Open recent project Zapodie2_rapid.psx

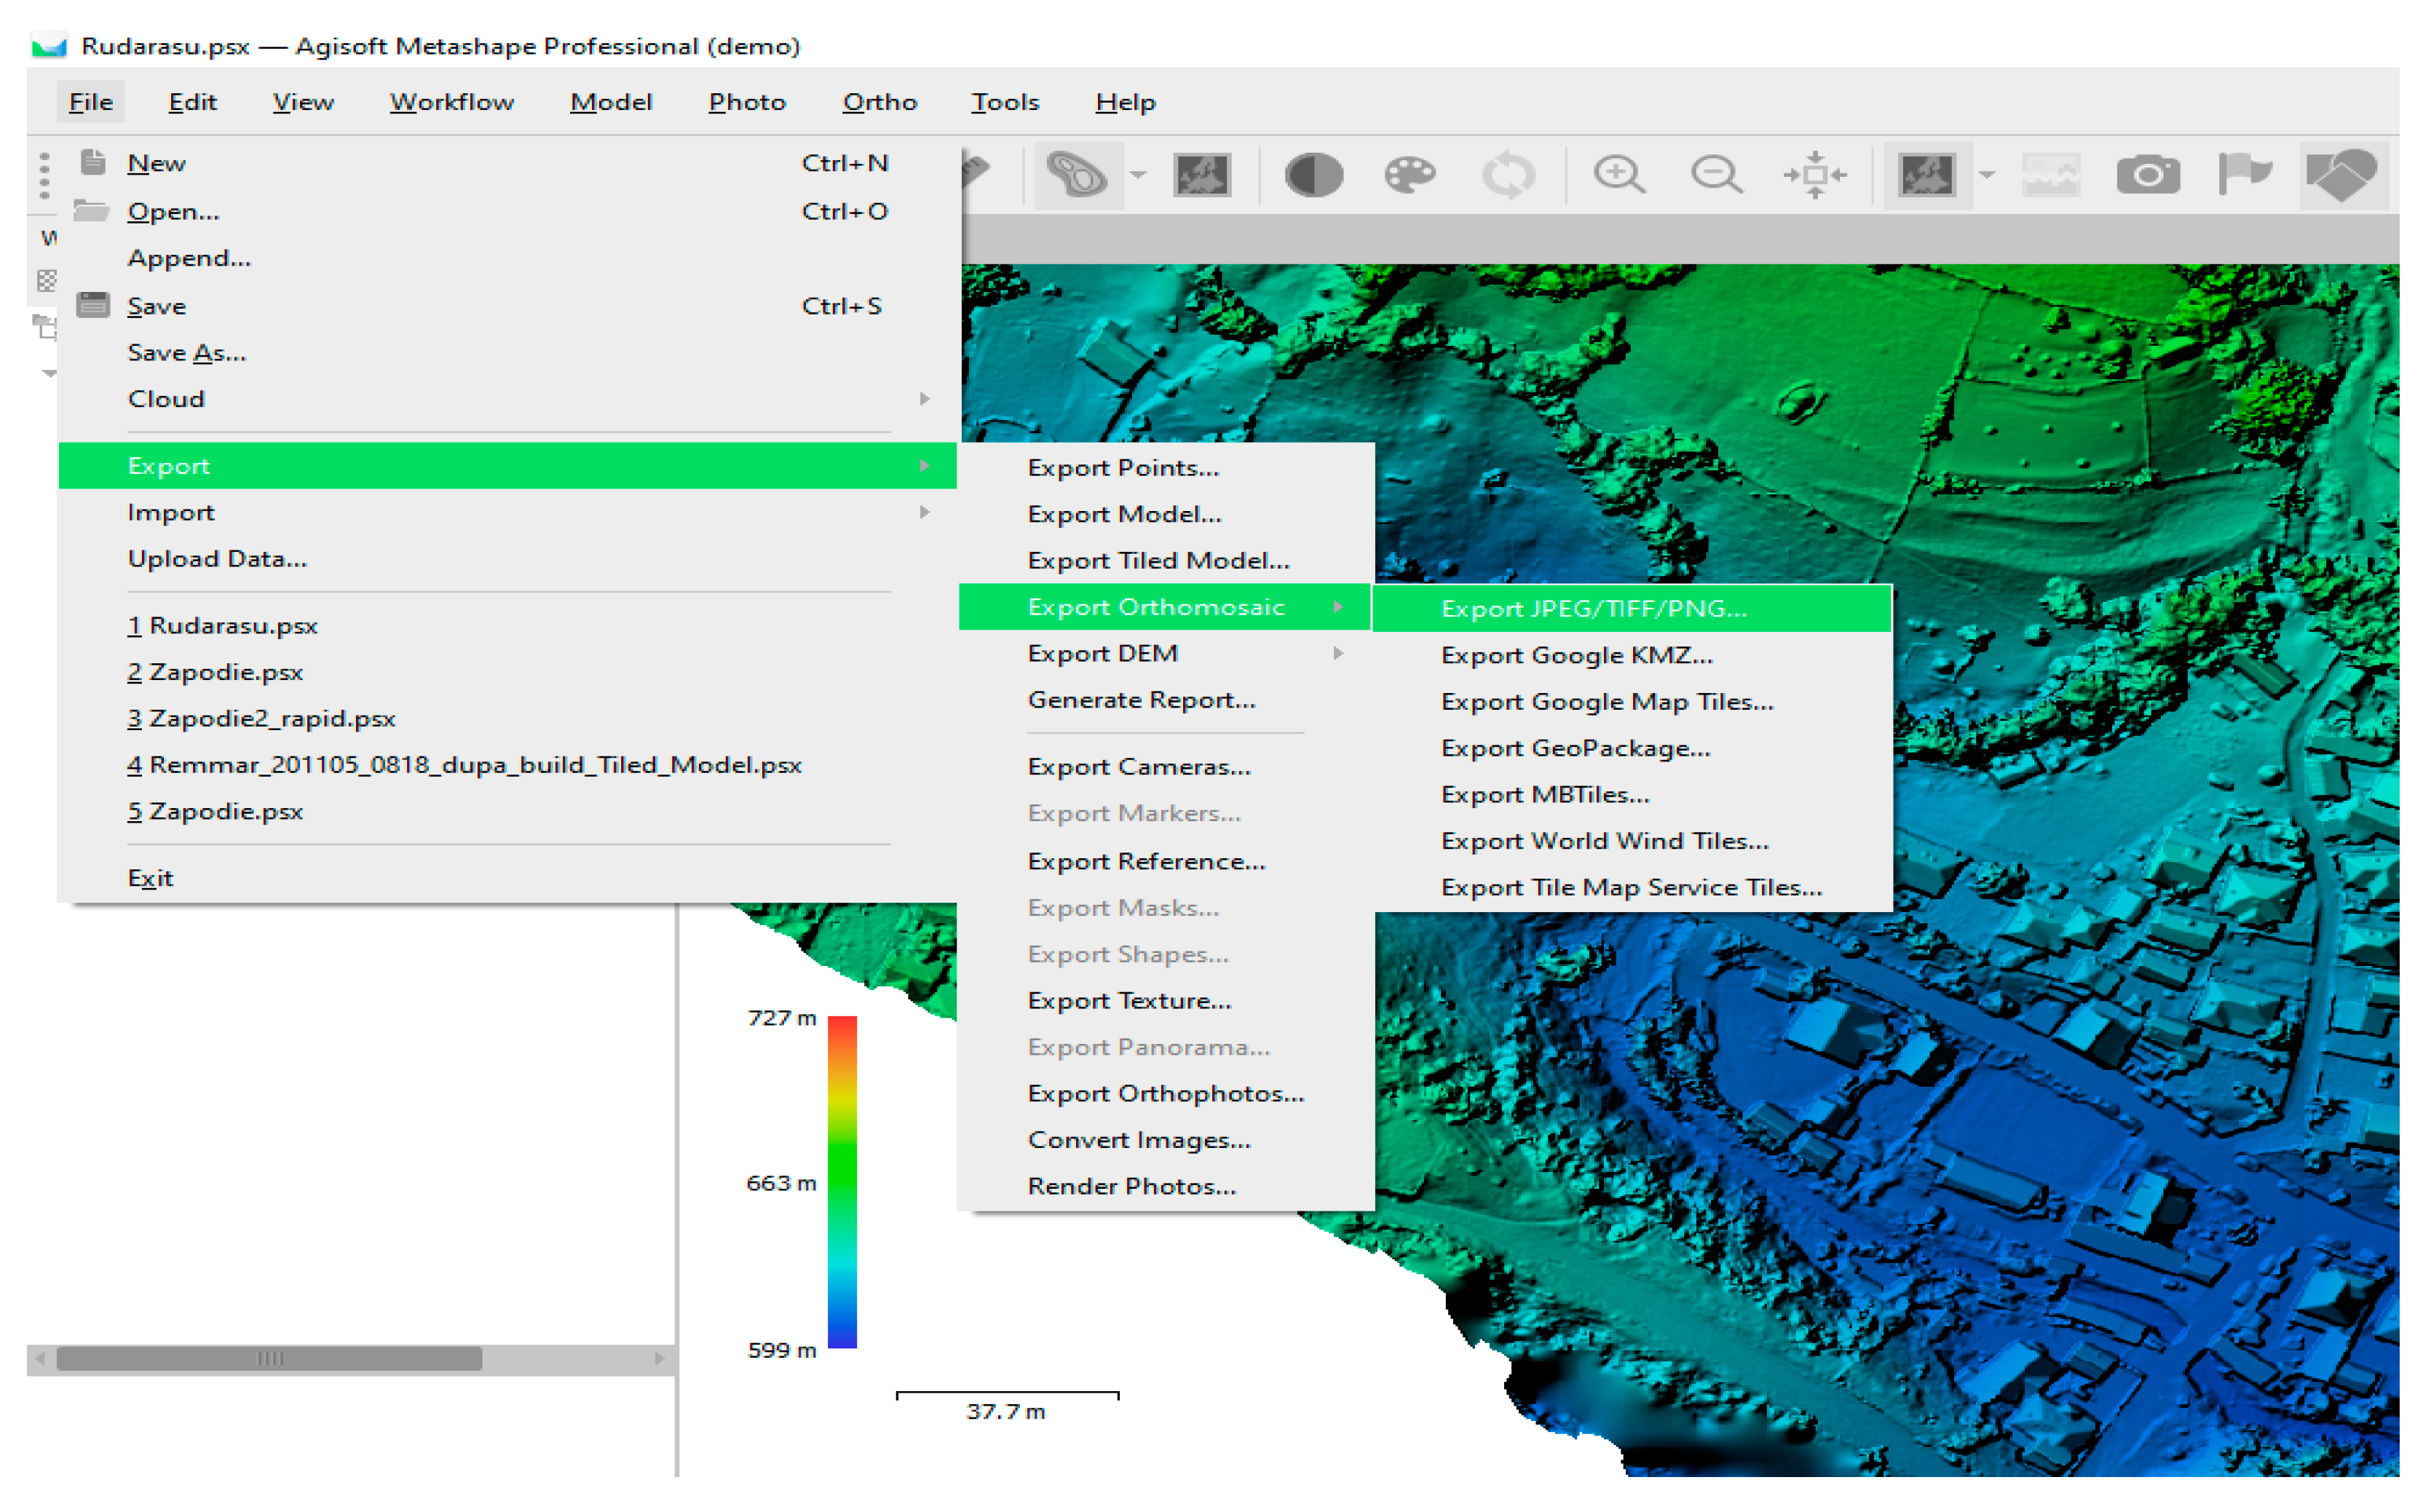[261, 718]
